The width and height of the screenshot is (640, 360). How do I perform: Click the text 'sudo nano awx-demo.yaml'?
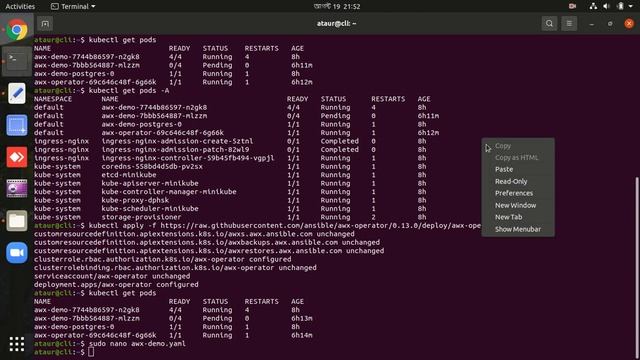click(x=137, y=344)
